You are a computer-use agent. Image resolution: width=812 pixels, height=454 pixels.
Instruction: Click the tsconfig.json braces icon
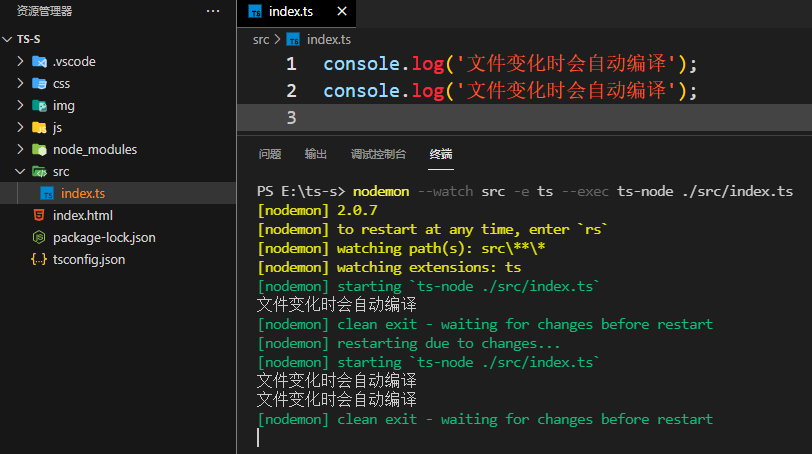[39, 259]
